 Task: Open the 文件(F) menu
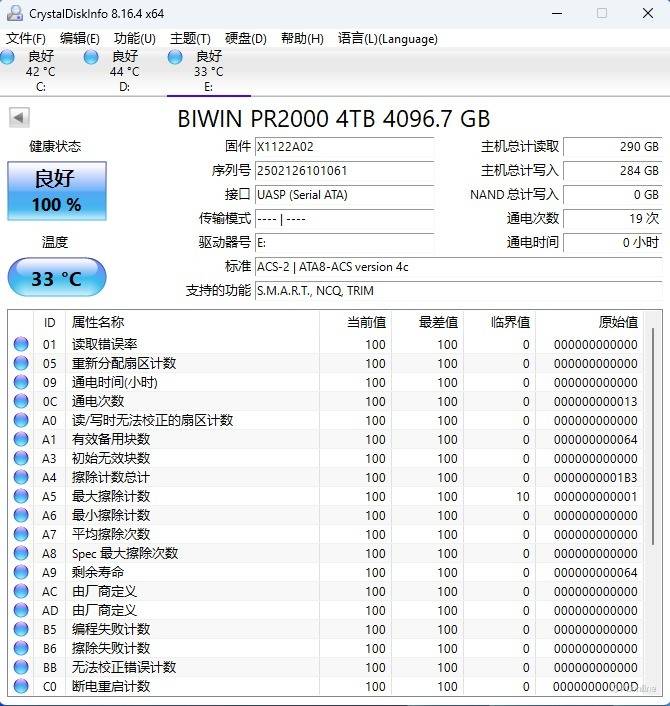click(x=26, y=39)
